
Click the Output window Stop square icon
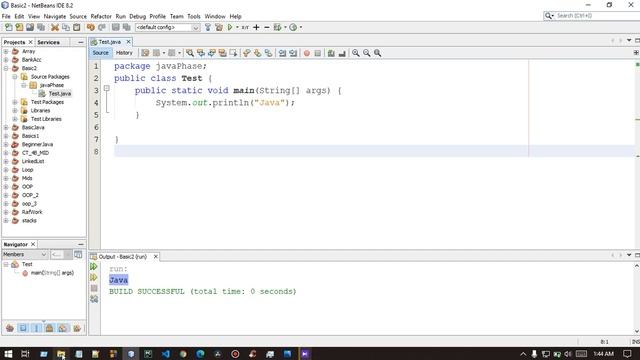pyautogui.click(x=94, y=288)
